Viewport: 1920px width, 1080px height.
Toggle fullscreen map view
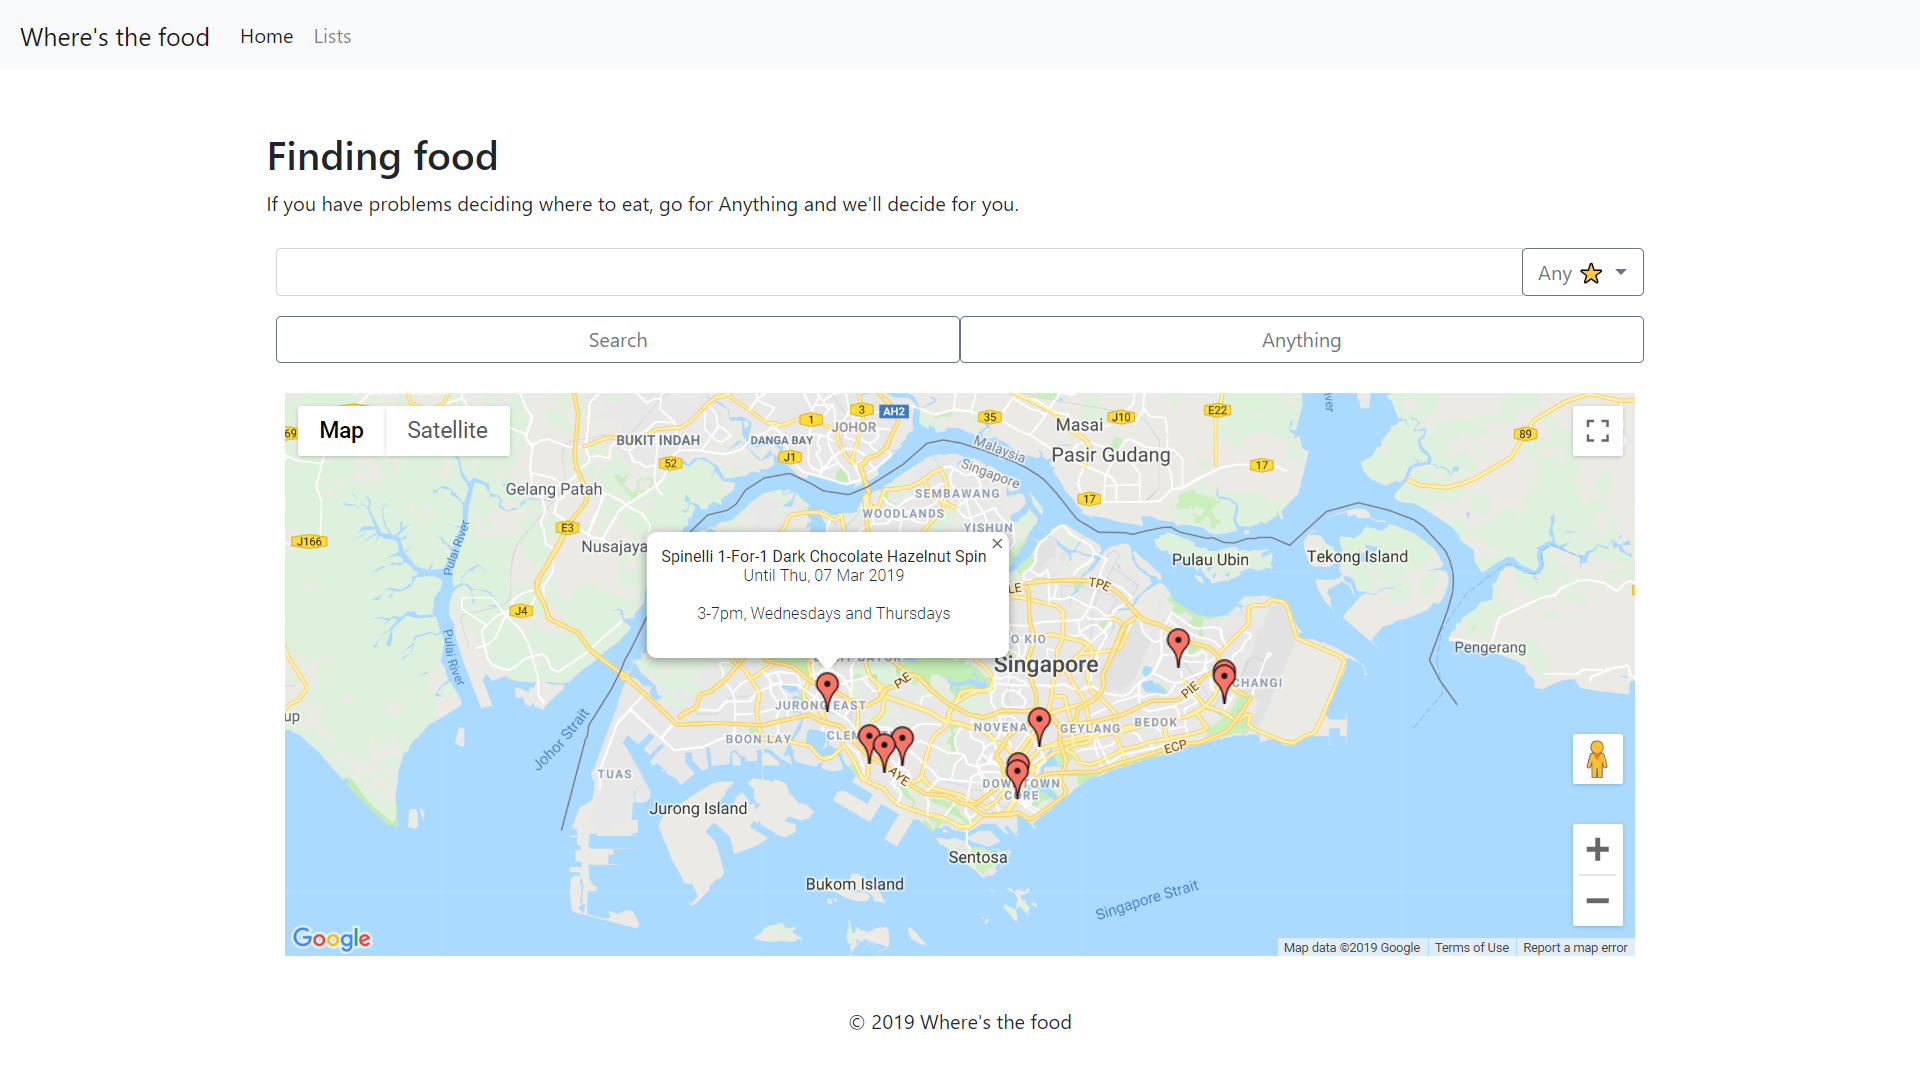[1597, 431]
